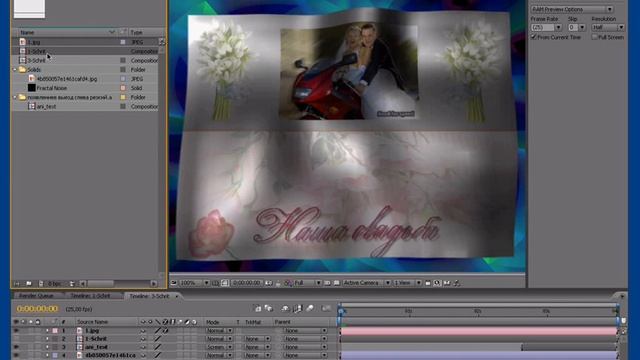Open the 1 View layout dropdown
Viewport: 640px width, 360px height.
[407, 283]
